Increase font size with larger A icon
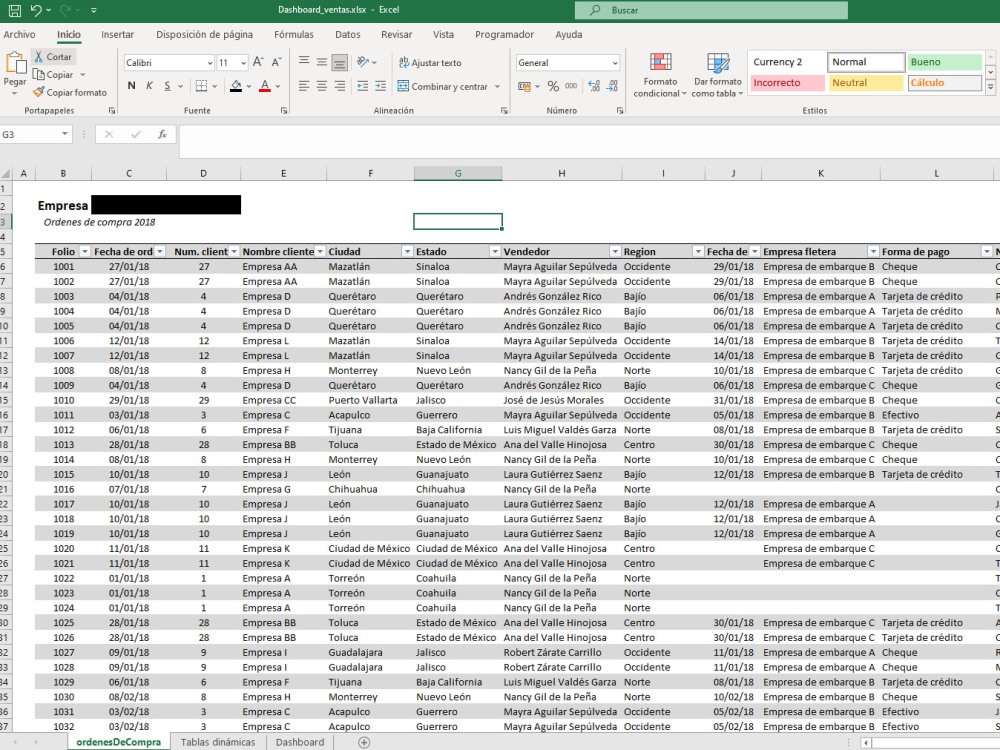Image resolution: width=1000 pixels, height=750 pixels. (x=258, y=62)
